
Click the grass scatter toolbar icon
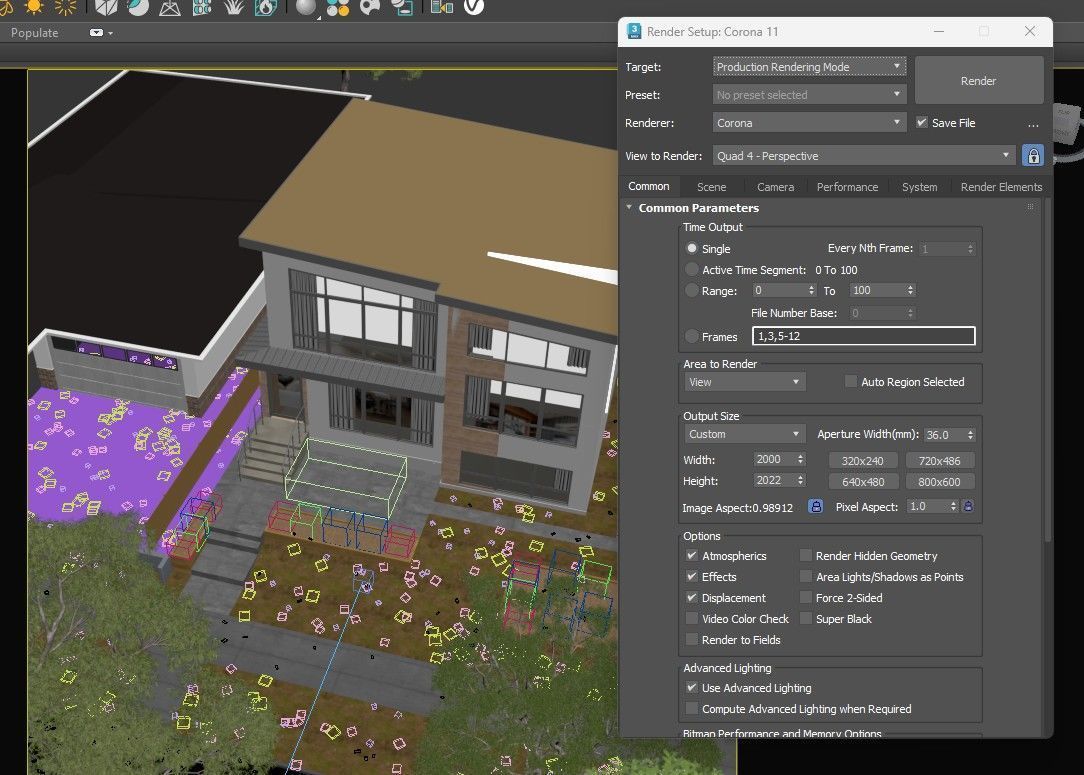(x=234, y=7)
